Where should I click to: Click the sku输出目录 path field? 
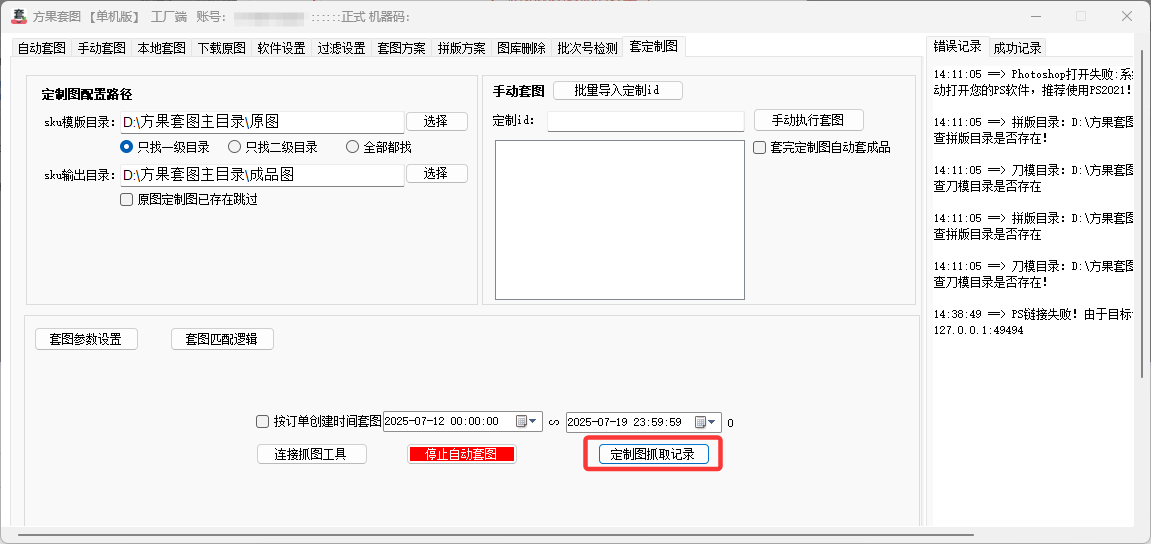(x=262, y=175)
